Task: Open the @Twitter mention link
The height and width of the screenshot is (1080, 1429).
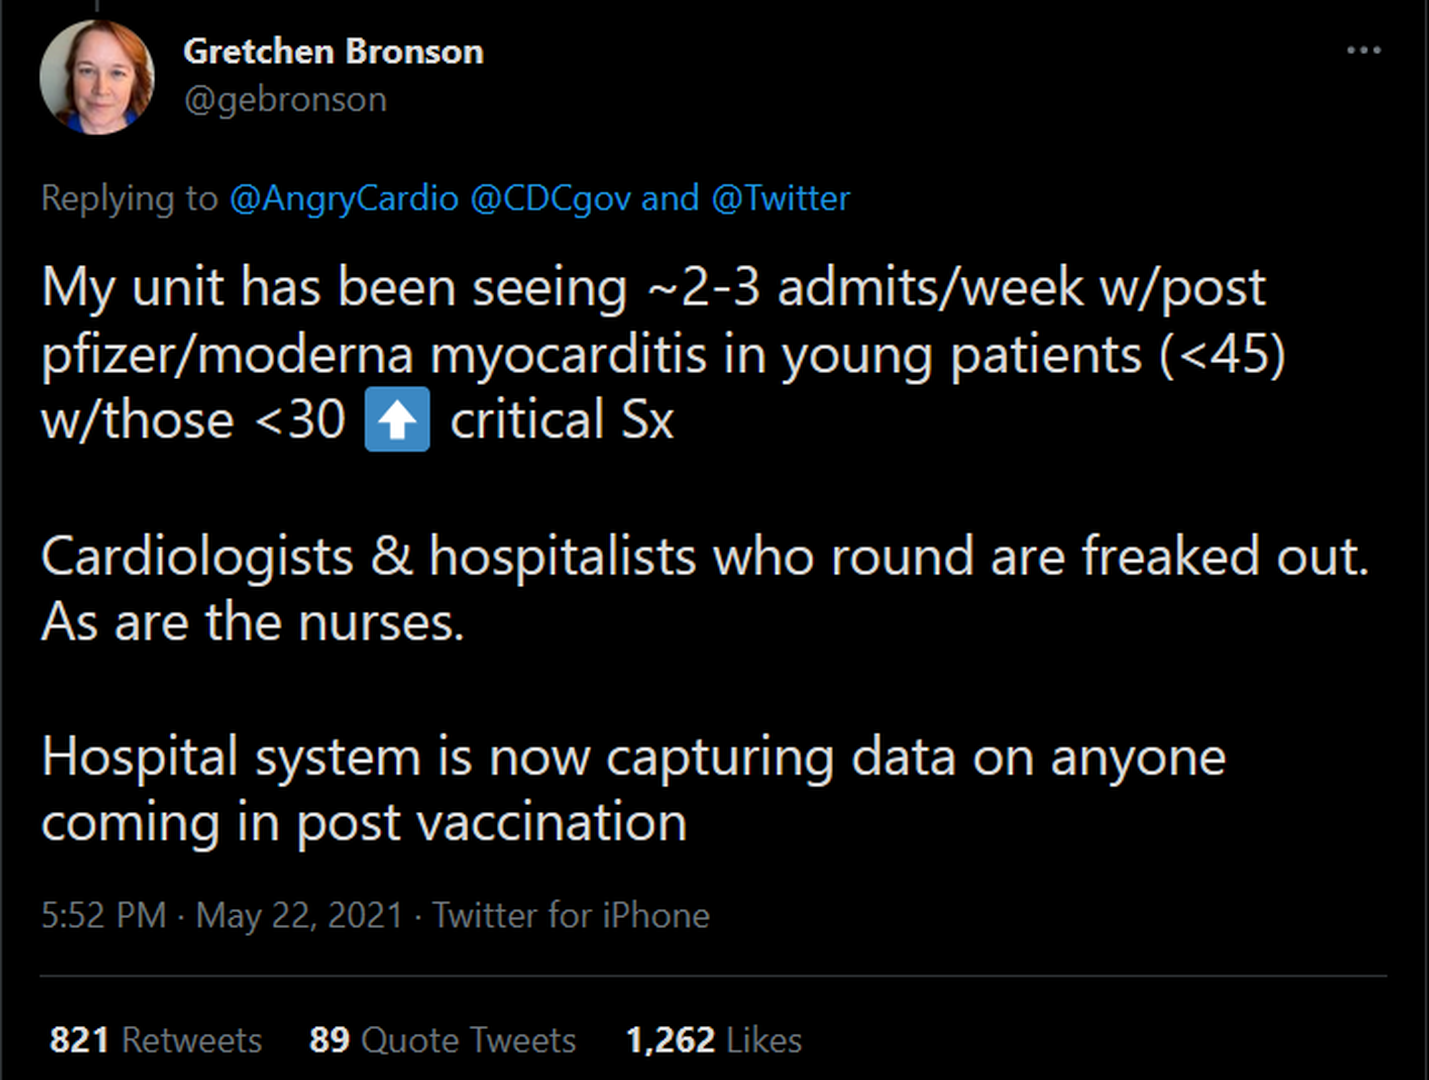Action: click(x=780, y=198)
